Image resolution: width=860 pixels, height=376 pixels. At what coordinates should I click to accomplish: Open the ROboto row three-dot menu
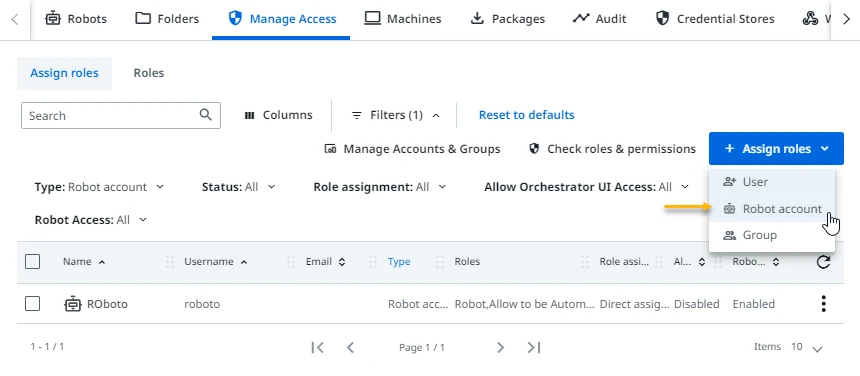(x=823, y=304)
